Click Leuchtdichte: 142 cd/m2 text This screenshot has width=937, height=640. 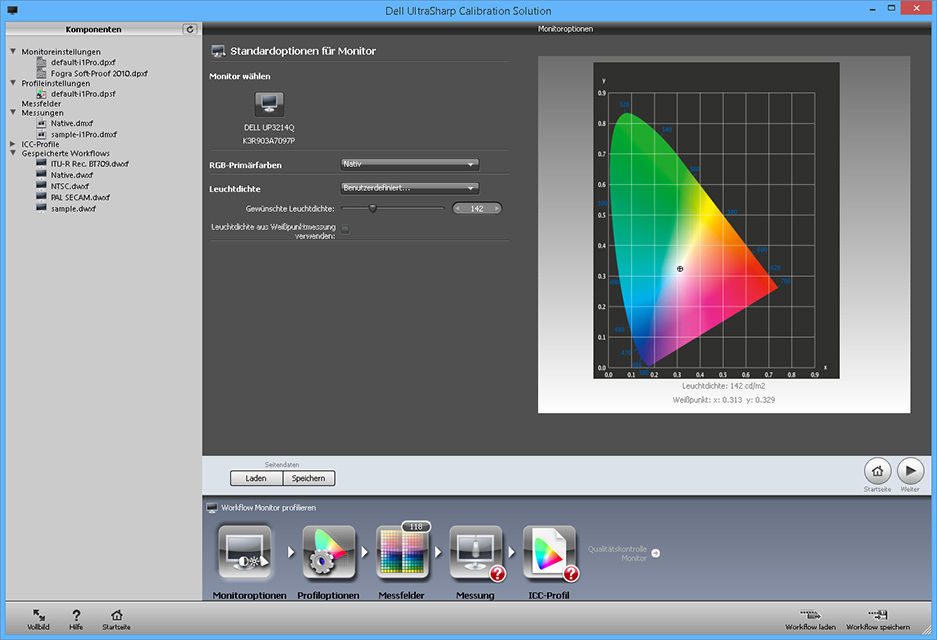[x=724, y=386]
